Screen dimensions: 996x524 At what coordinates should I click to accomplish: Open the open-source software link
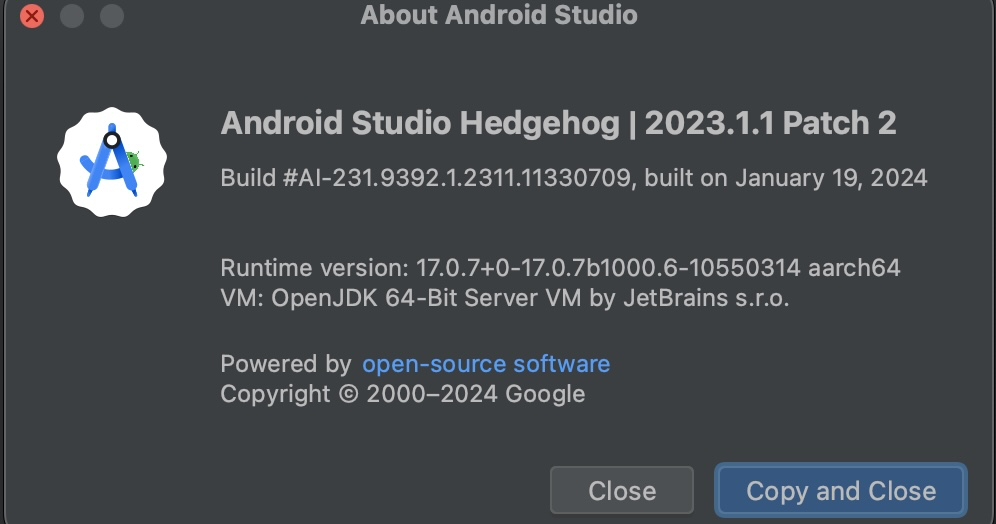[x=486, y=364]
